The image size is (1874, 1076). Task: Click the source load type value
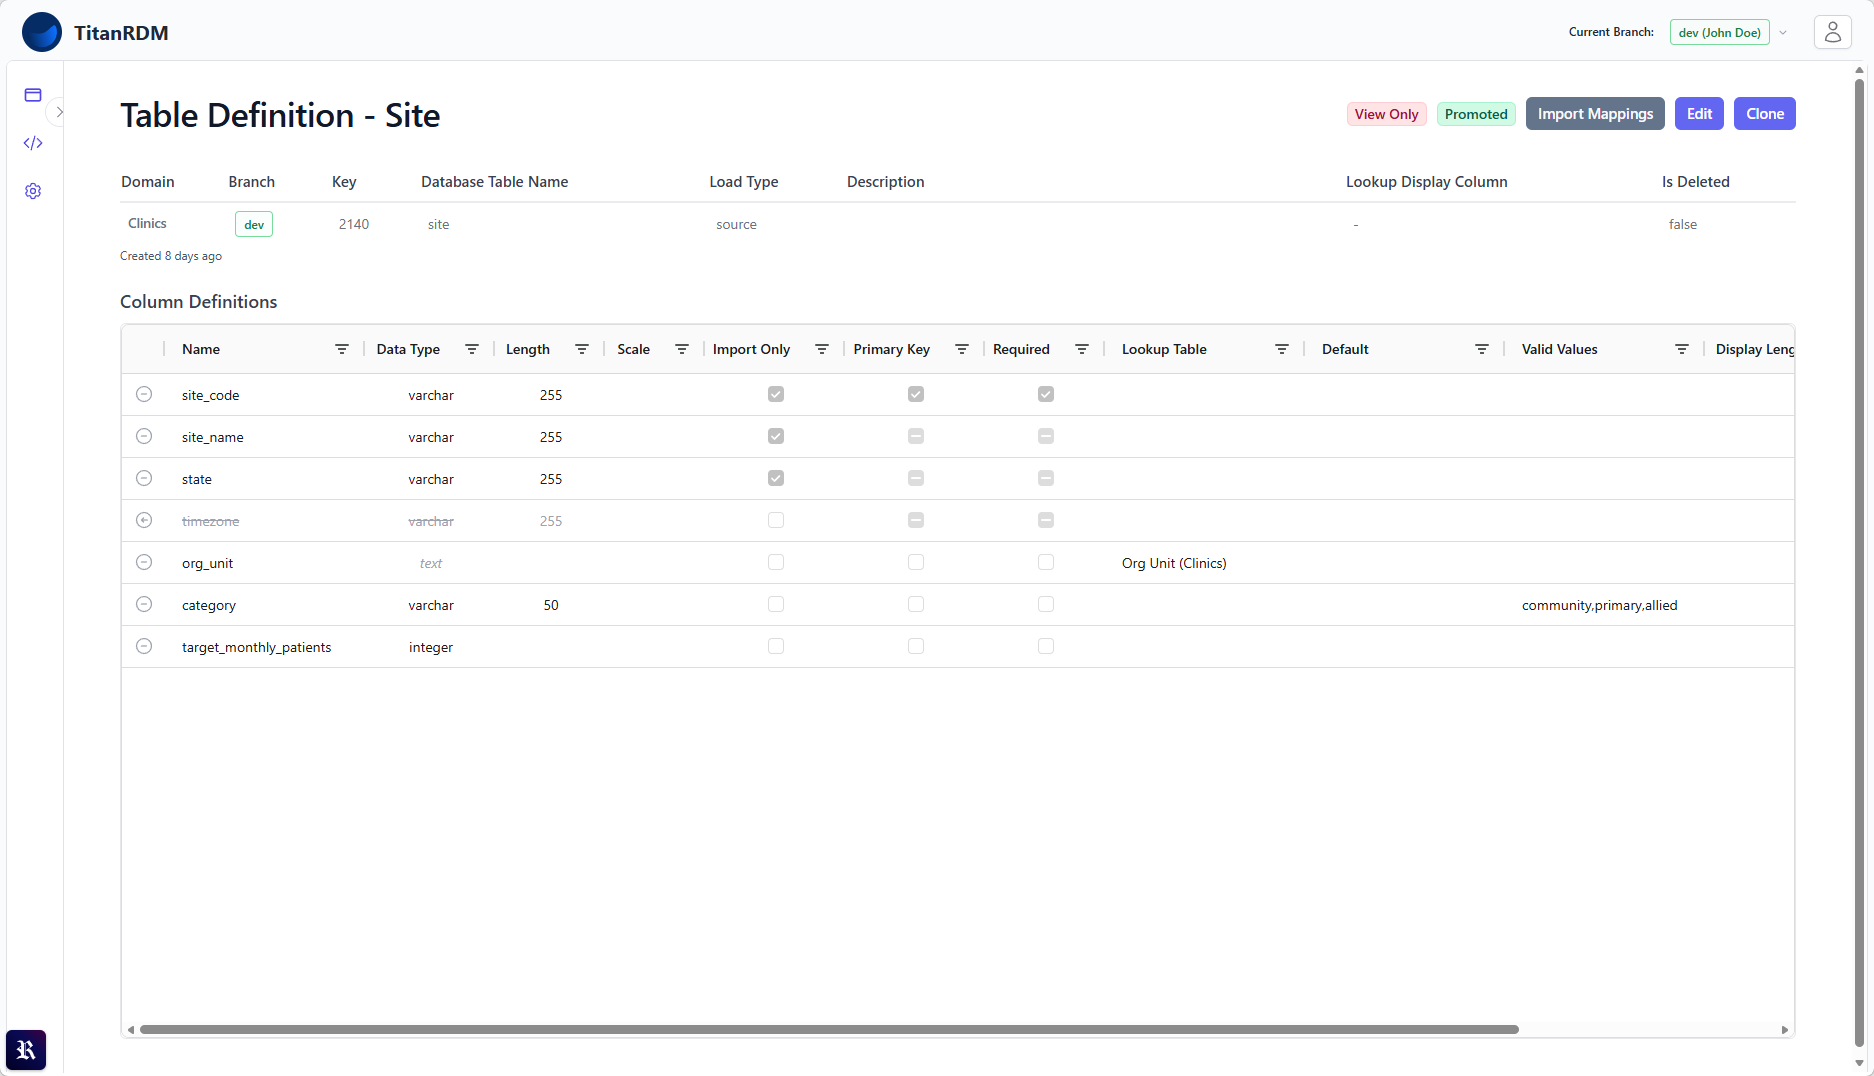[736, 224]
